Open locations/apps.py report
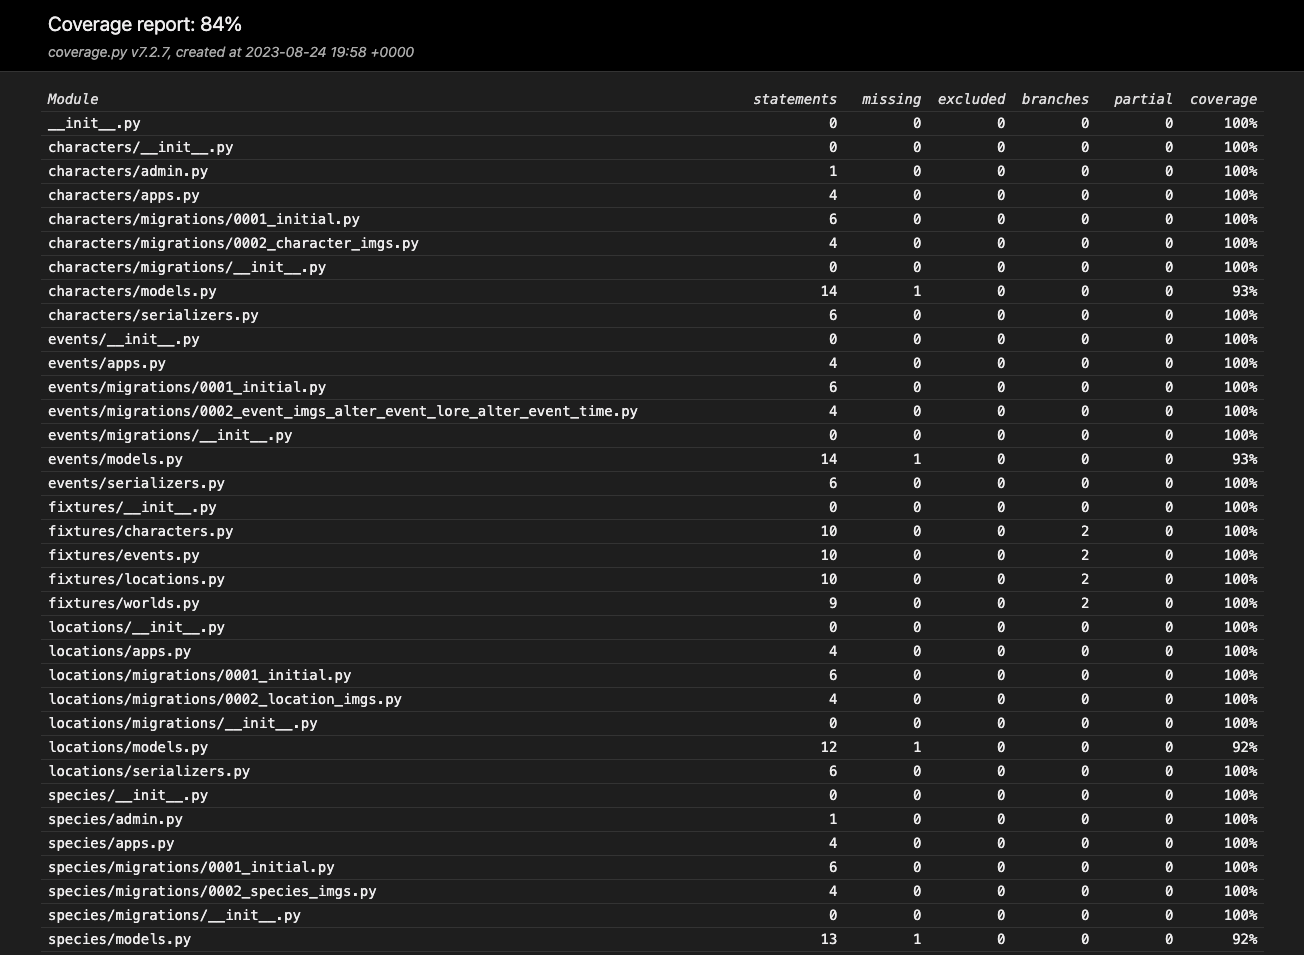1304x955 pixels. (x=119, y=651)
